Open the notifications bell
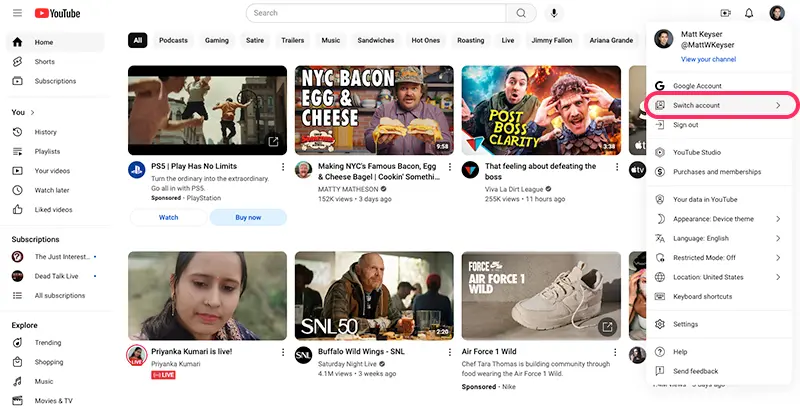Screen dimensions: 800x409 (749, 13)
